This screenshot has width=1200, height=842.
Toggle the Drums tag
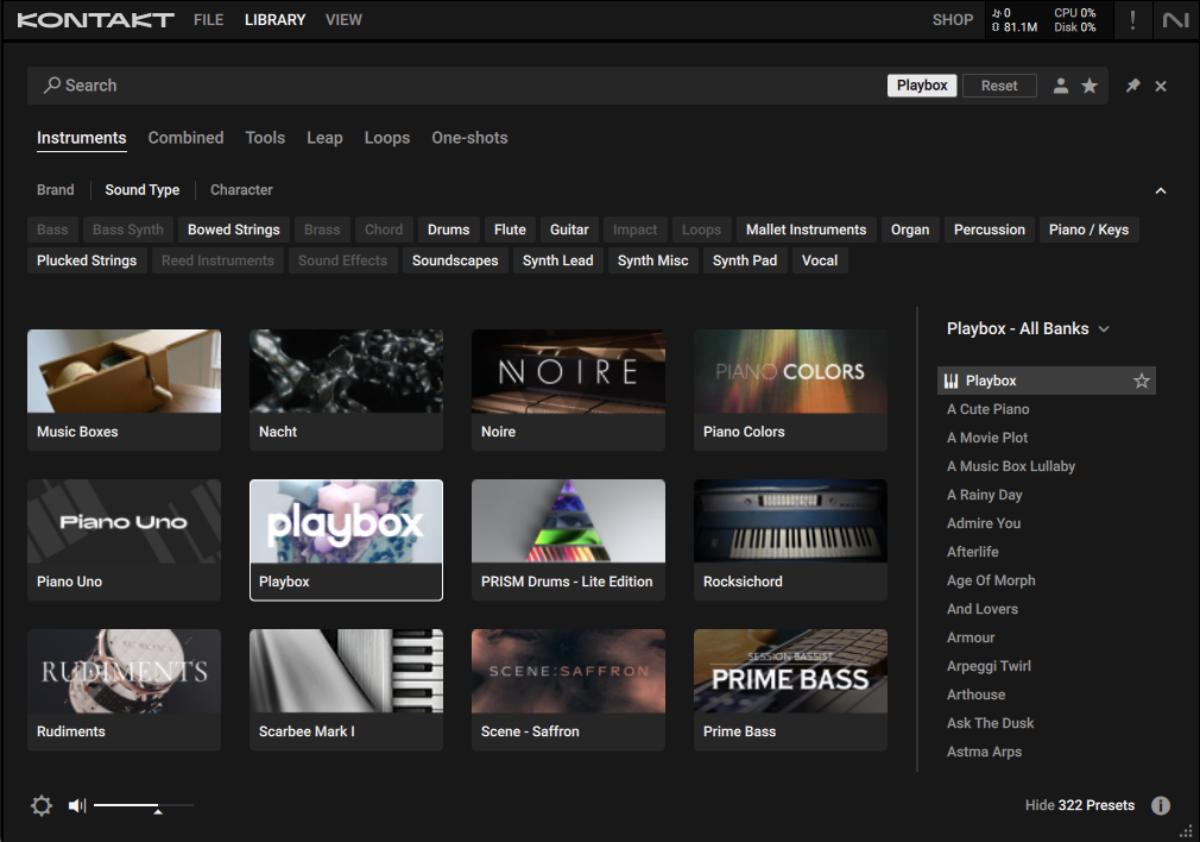pos(448,230)
